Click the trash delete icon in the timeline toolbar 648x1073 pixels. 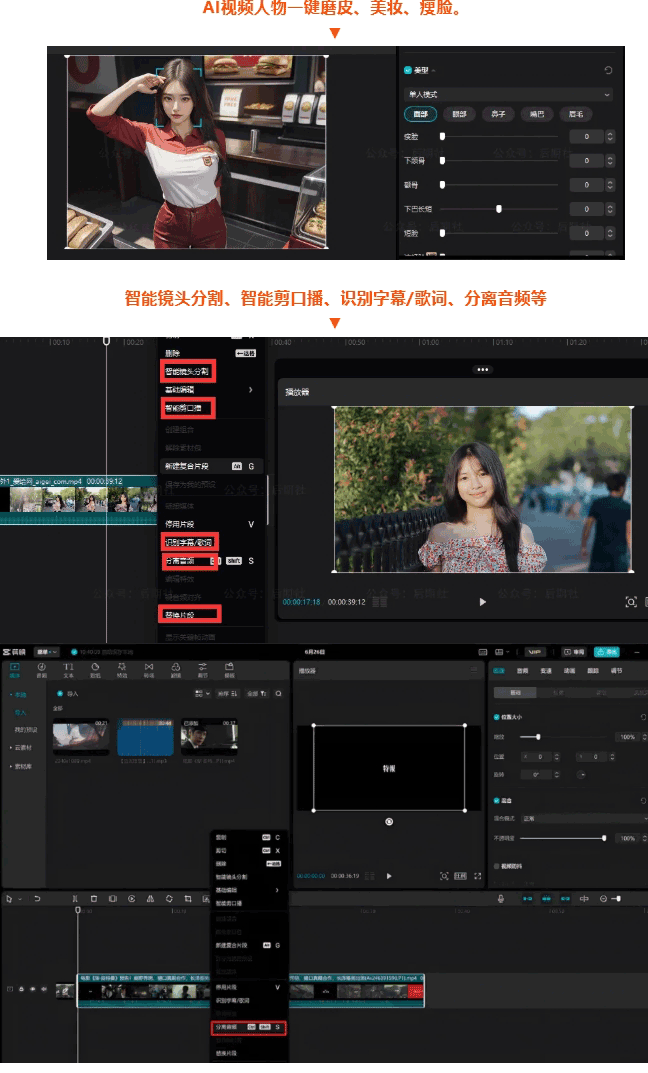(93, 899)
